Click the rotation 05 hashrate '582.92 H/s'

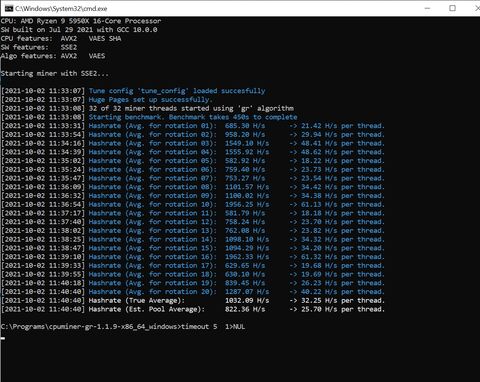click(245, 161)
